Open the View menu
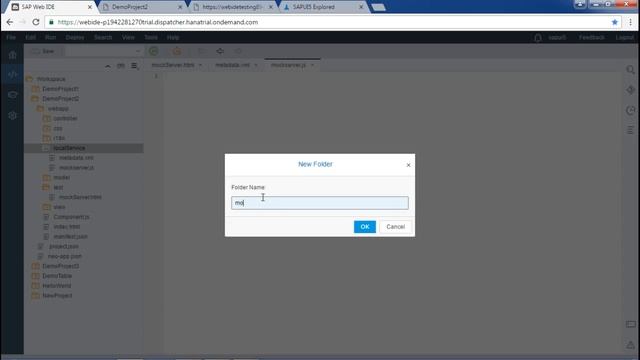The height and width of the screenshot is (360, 640). [128, 37]
